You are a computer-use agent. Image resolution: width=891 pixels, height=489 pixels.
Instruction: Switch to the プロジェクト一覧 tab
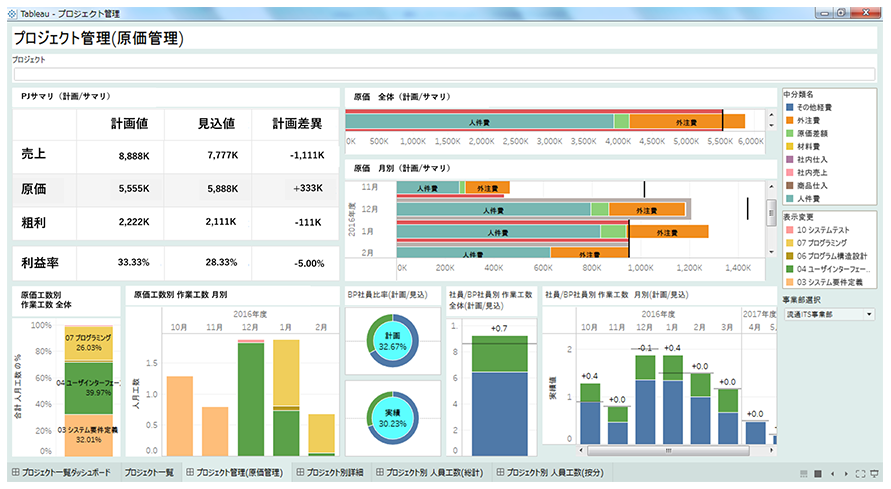(x=148, y=472)
